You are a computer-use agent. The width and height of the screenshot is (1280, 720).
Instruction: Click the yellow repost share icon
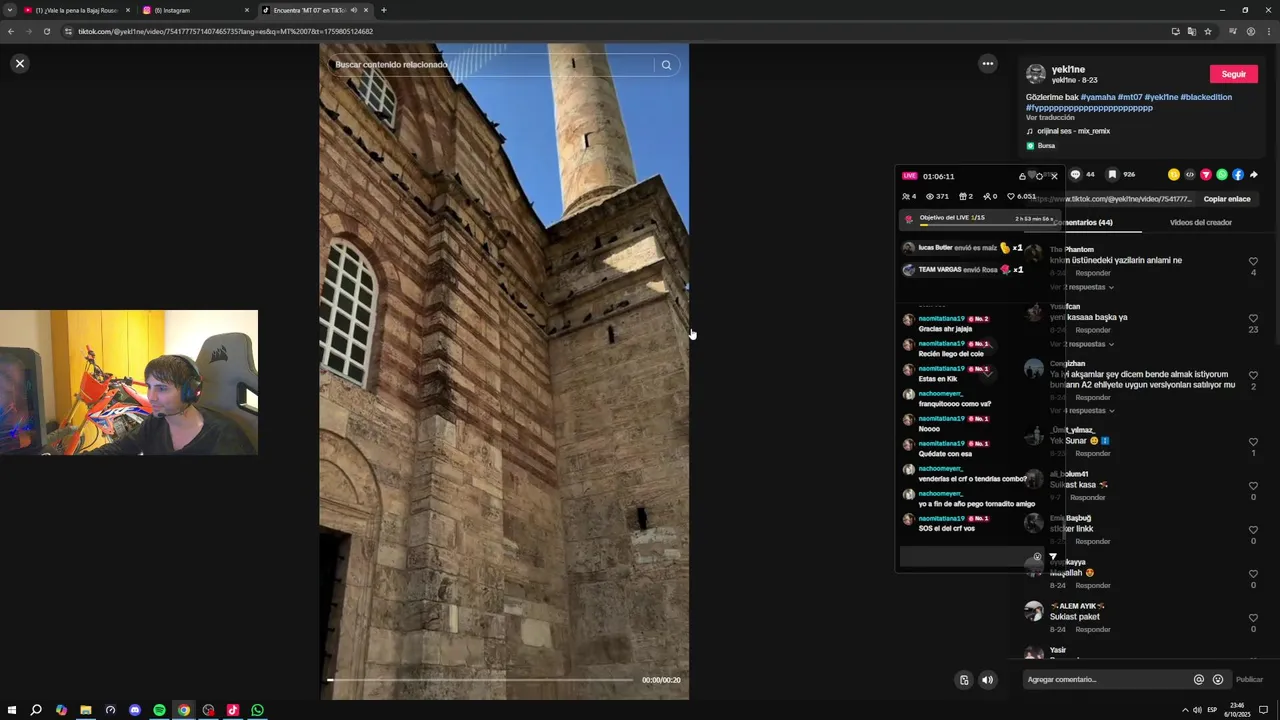click(1174, 174)
